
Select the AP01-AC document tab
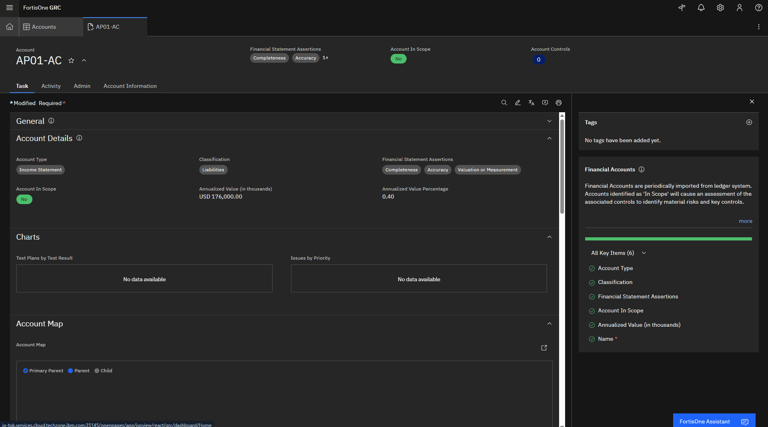pyautogui.click(x=115, y=27)
